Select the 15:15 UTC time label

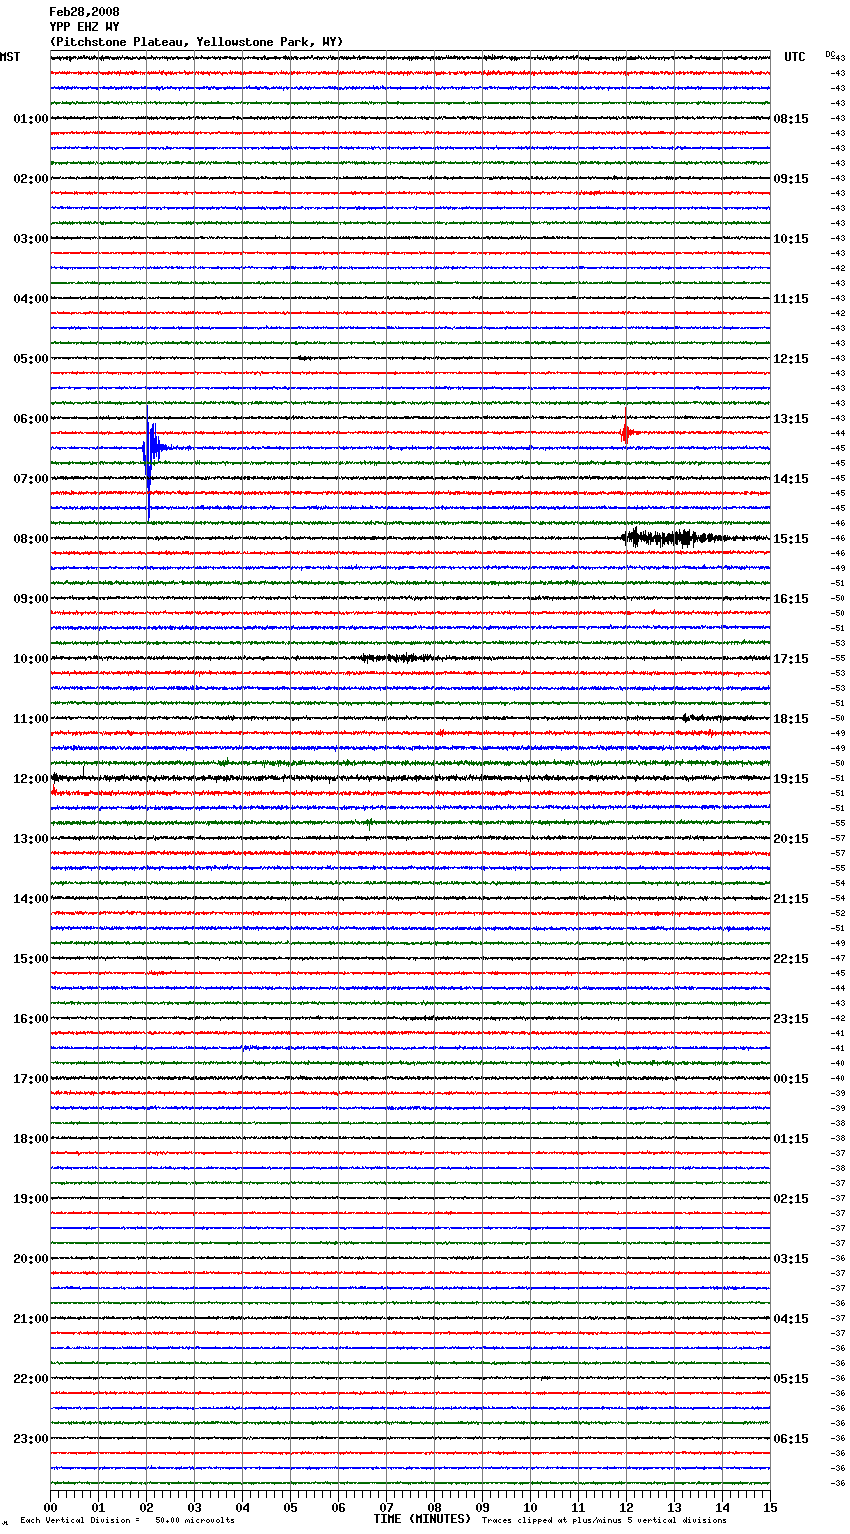[791, 539]
